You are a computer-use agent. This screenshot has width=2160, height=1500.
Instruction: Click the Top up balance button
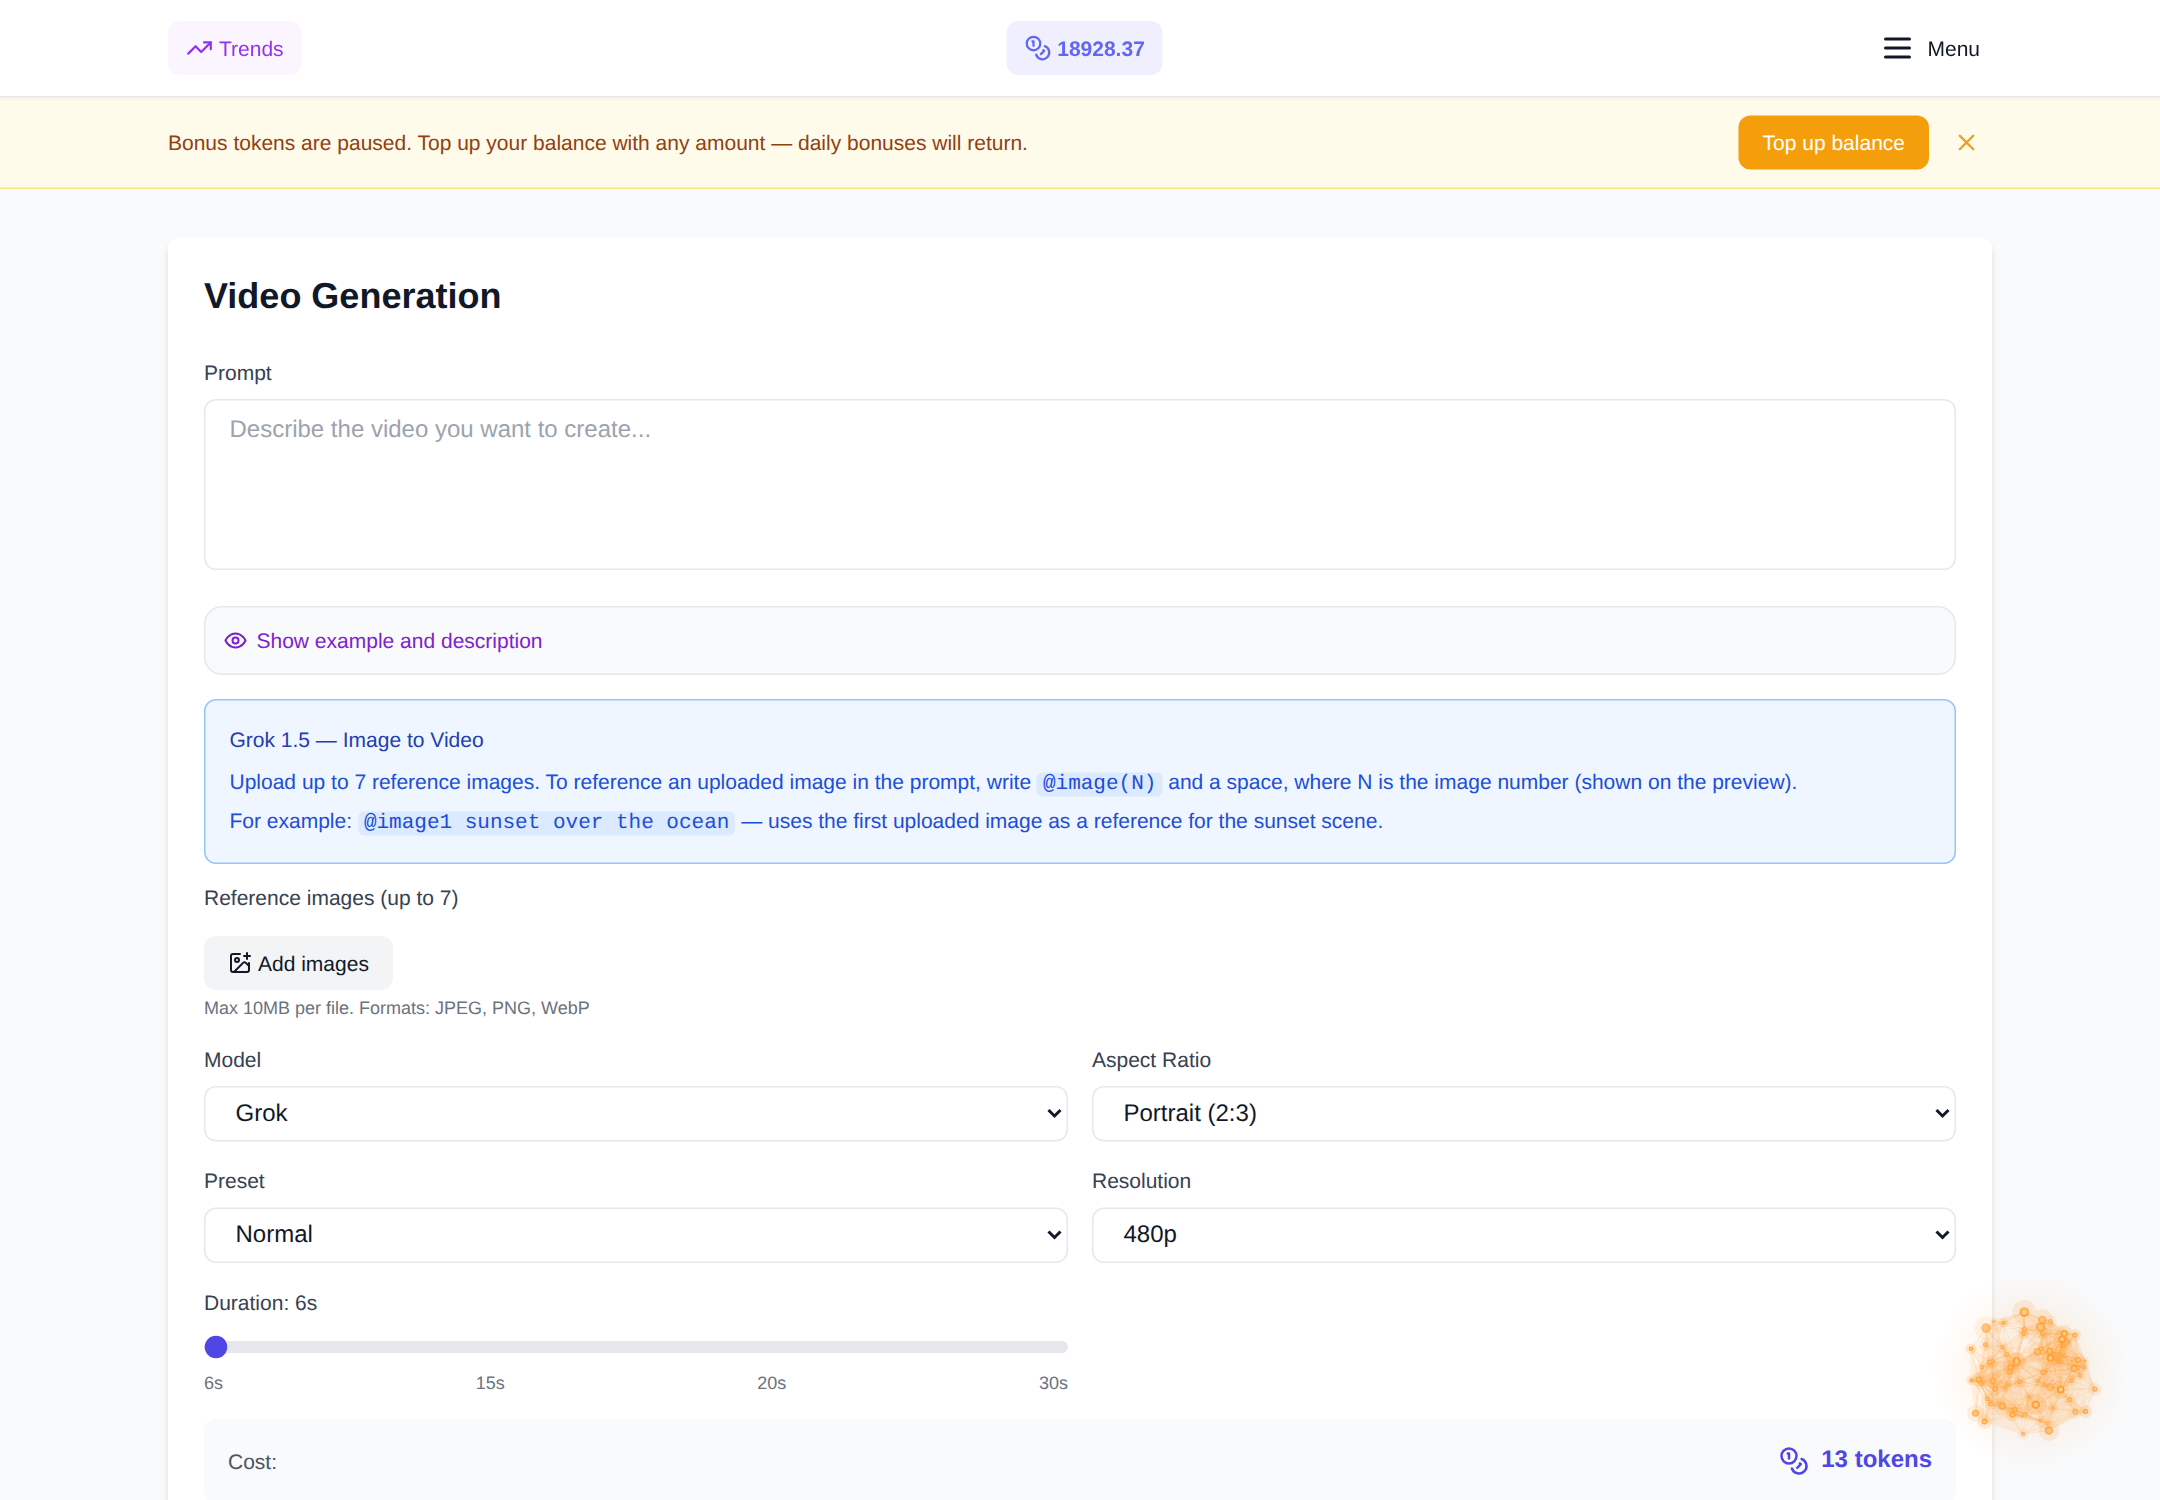[1832, 143]
